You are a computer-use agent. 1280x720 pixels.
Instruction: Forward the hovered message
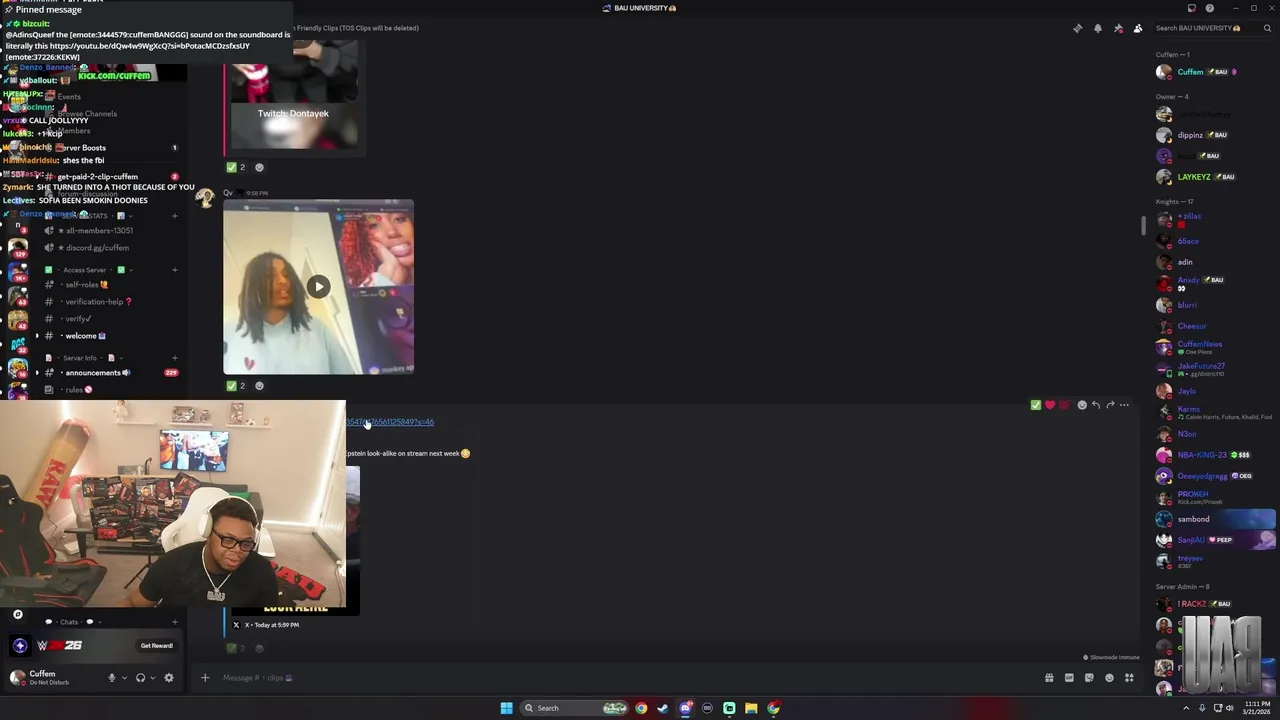1110,405
